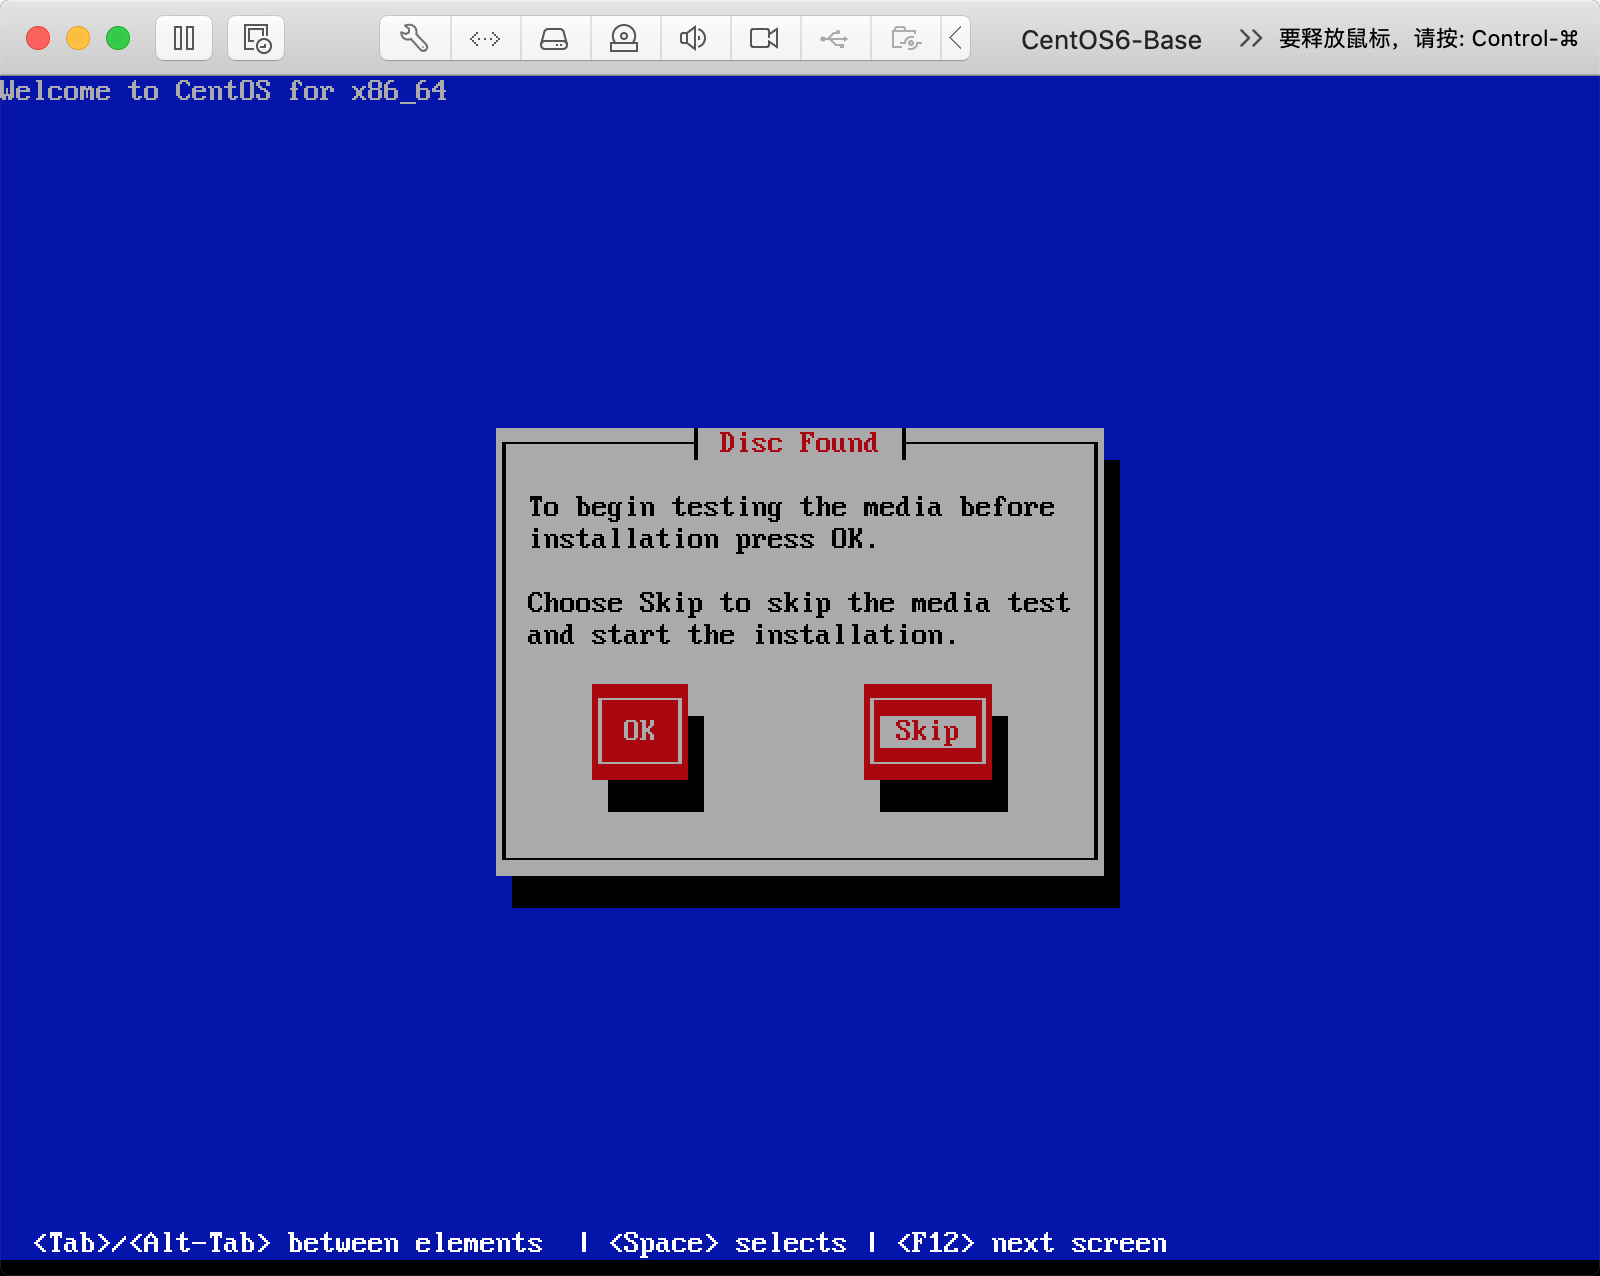Viewport: 1600px width, 1276px height.
Task: Open the snapshot manager icon
Action: point(257,39)
